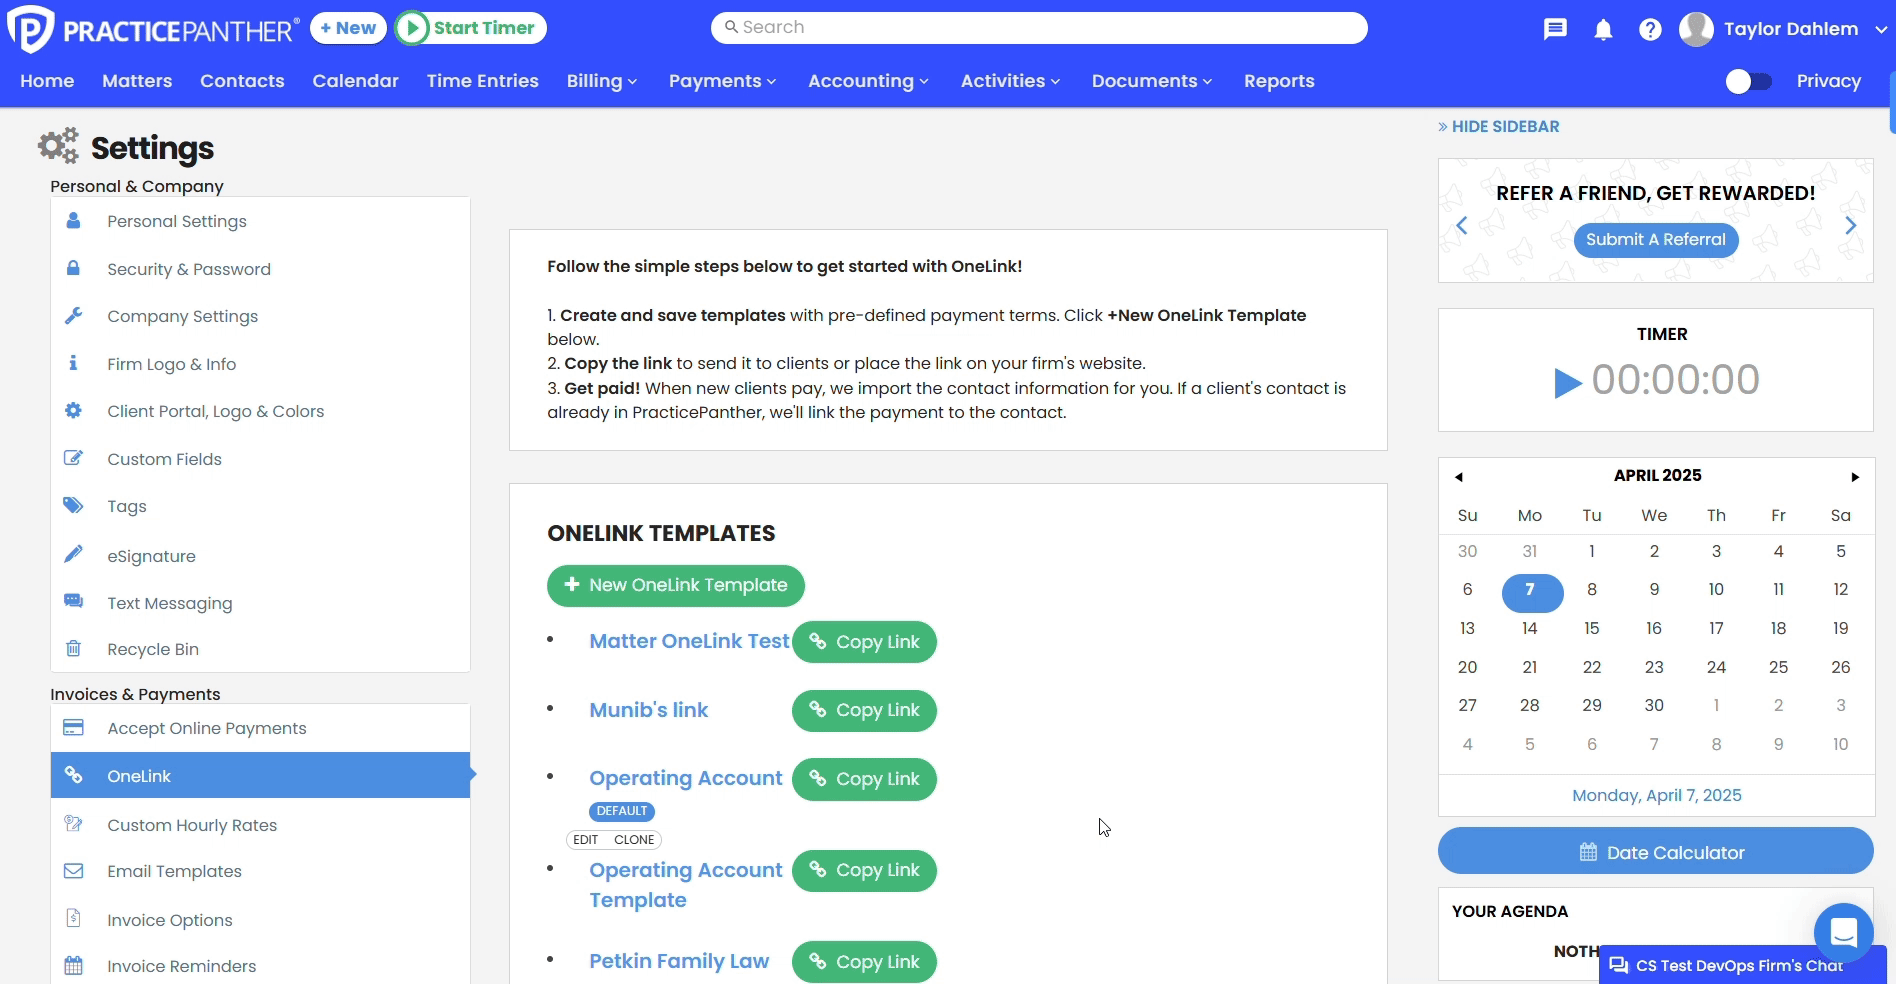1896x984 pixels.
Task: Toggle the Privacy switch
Action: (1748, 81)
